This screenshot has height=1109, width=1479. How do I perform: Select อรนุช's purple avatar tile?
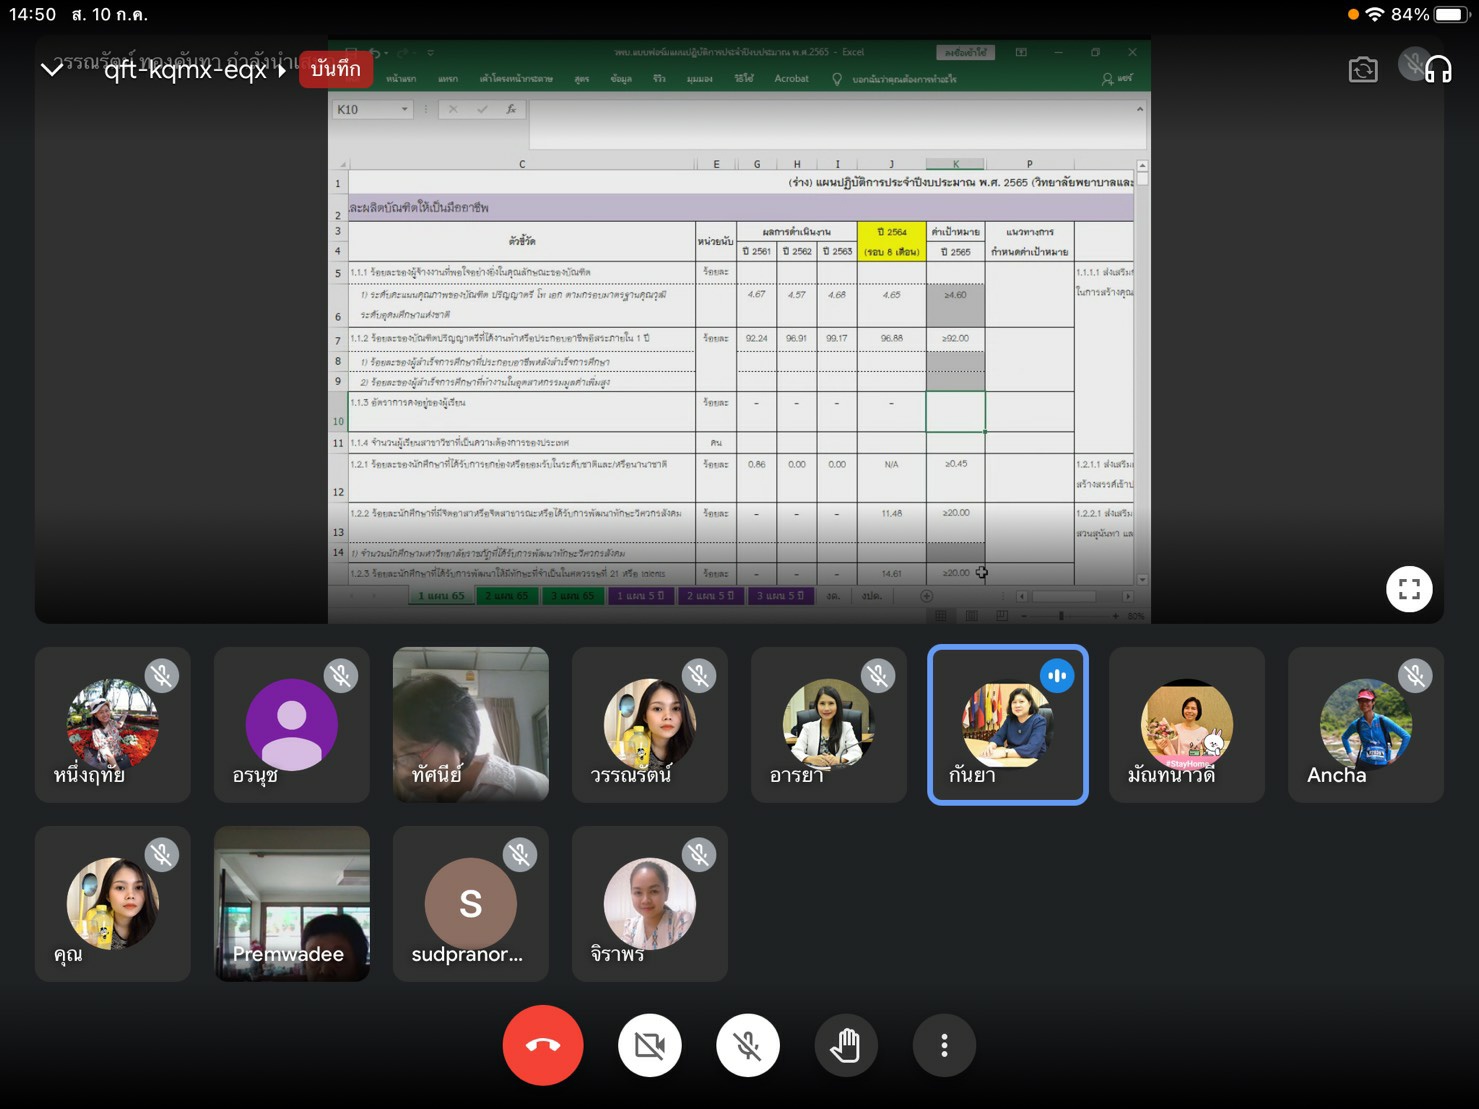[291, 725]
